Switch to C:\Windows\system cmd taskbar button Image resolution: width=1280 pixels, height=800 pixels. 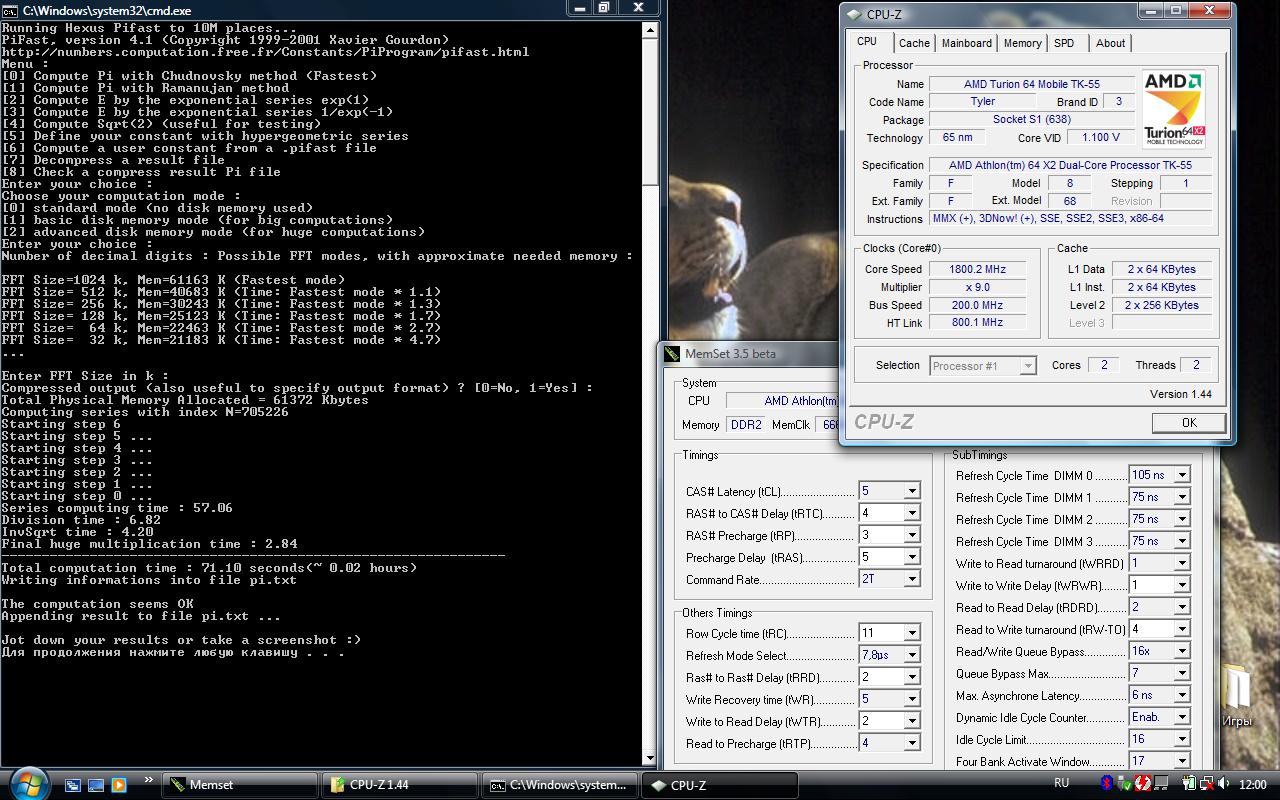tap(559, 785)
